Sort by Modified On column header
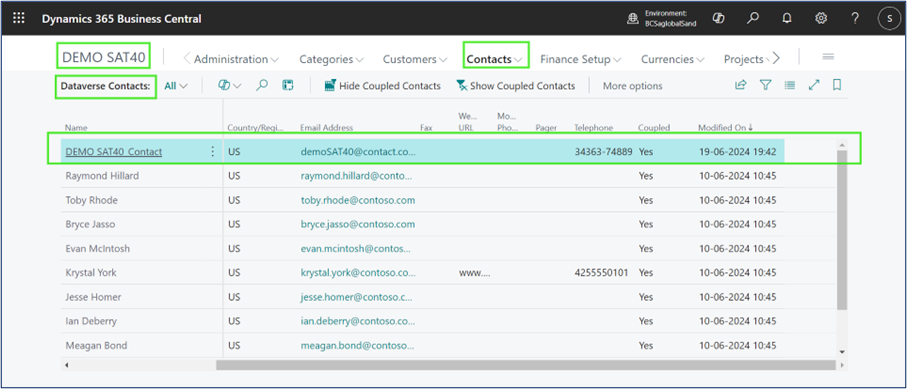The width and height of the screenshot is (907, 389). click(725, 128)
